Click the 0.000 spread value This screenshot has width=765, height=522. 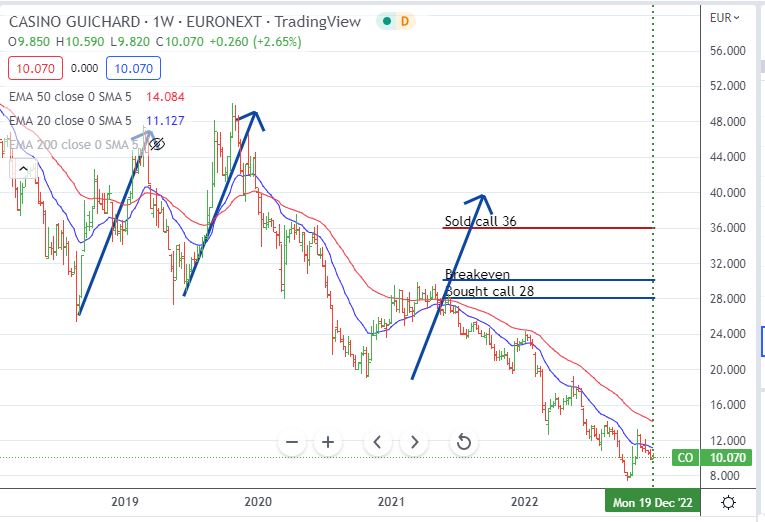coord(84,68)
